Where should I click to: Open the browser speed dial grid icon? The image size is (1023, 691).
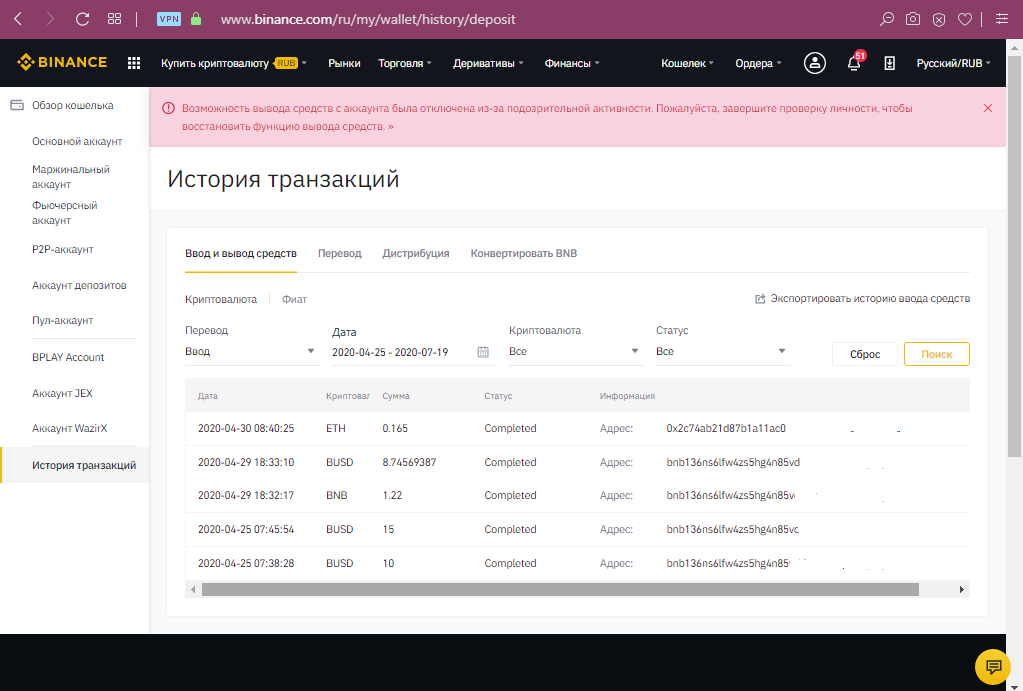coord(114,19)
